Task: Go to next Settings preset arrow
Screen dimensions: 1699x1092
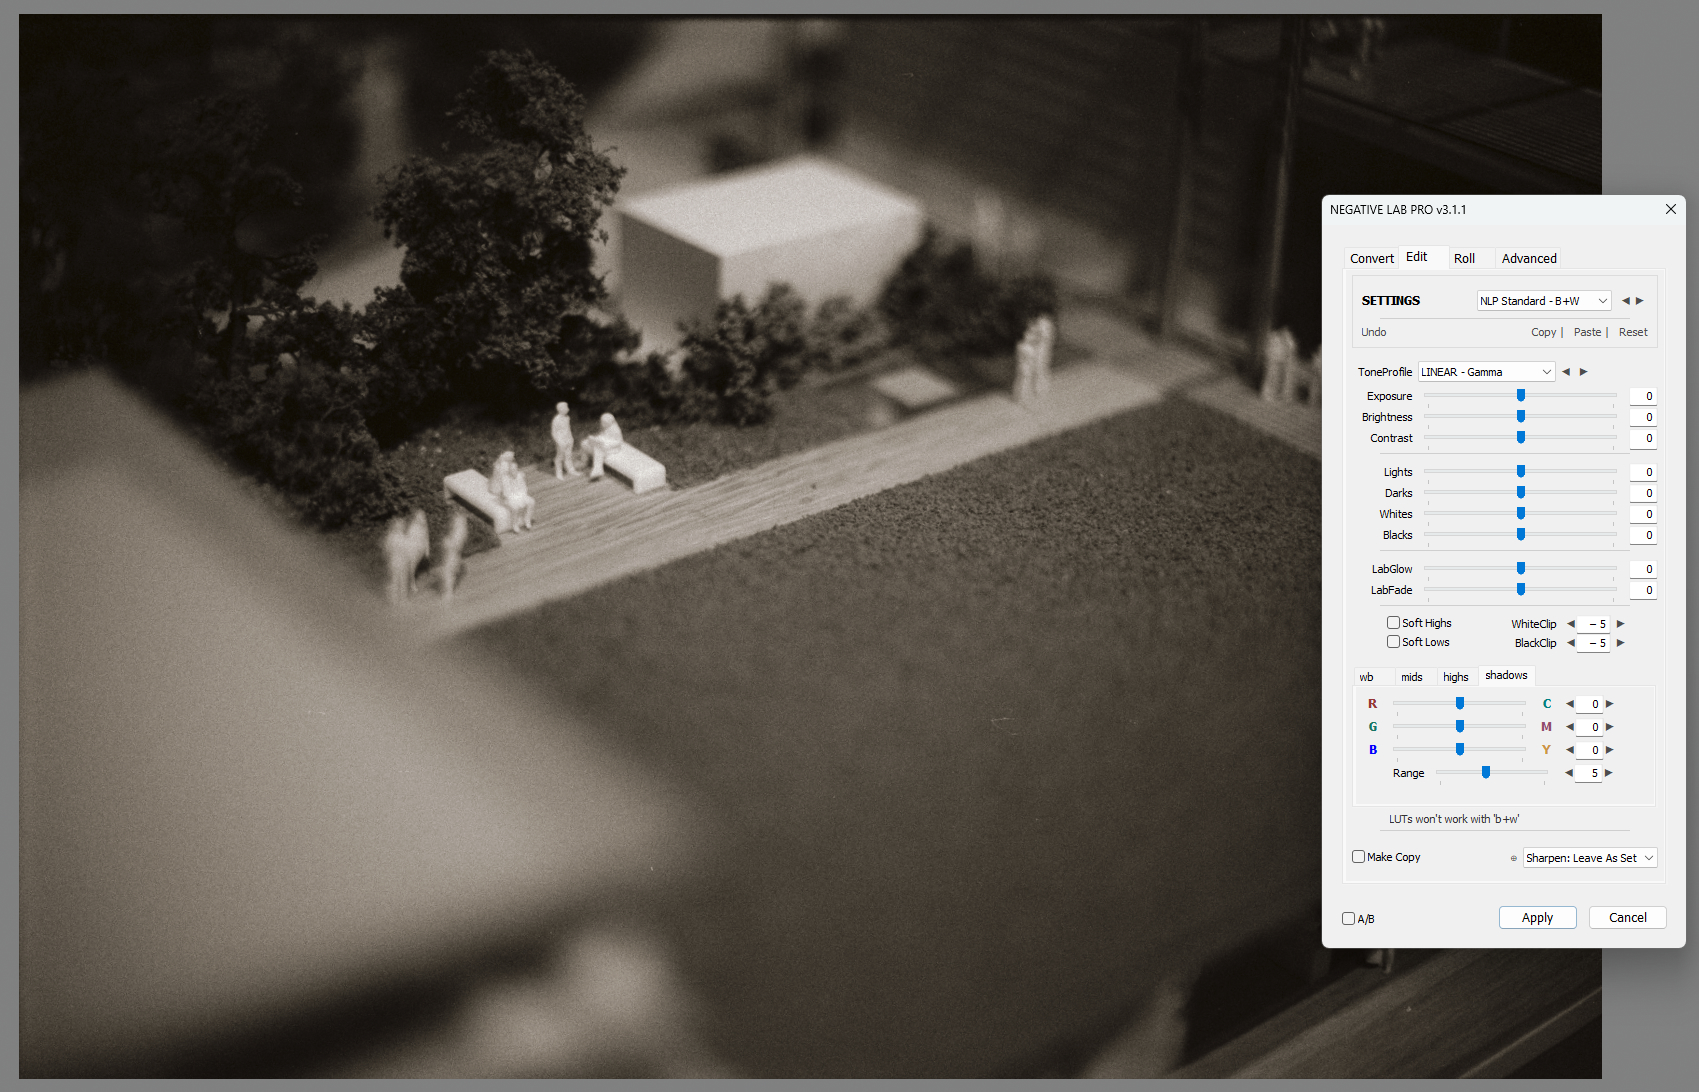Action: click(x=1640, y=301)
